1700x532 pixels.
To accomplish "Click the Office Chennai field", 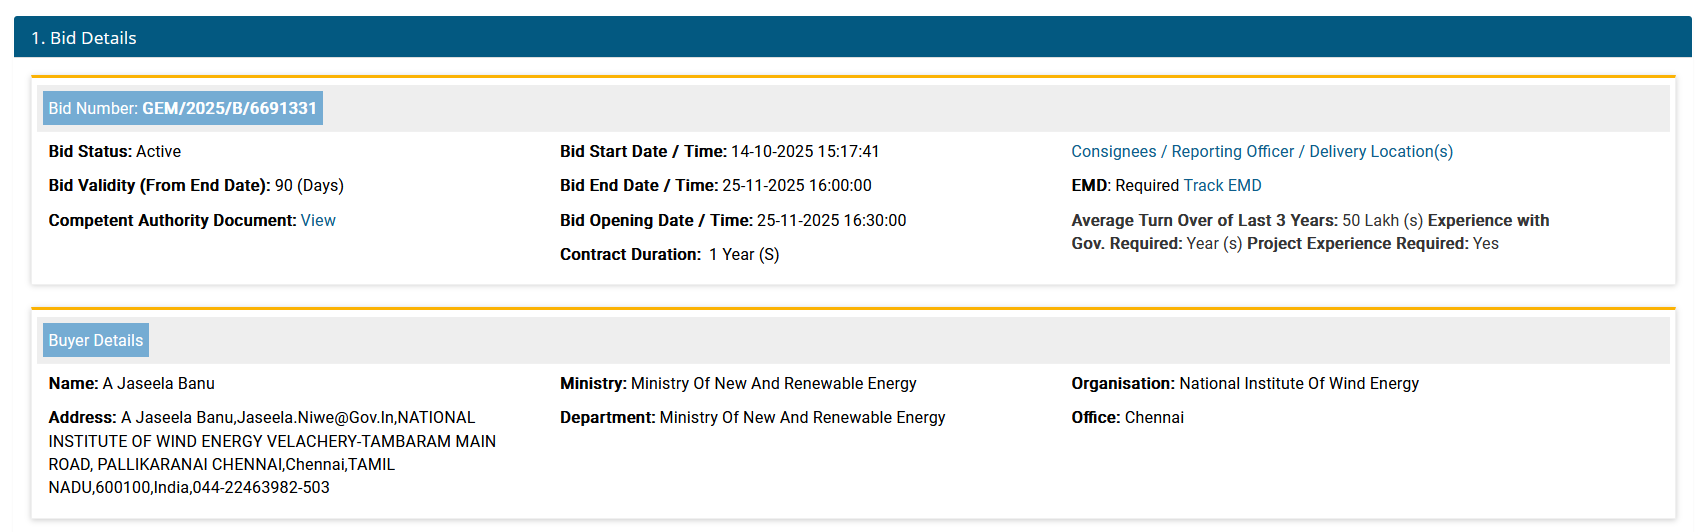I will click(1154, 418).
